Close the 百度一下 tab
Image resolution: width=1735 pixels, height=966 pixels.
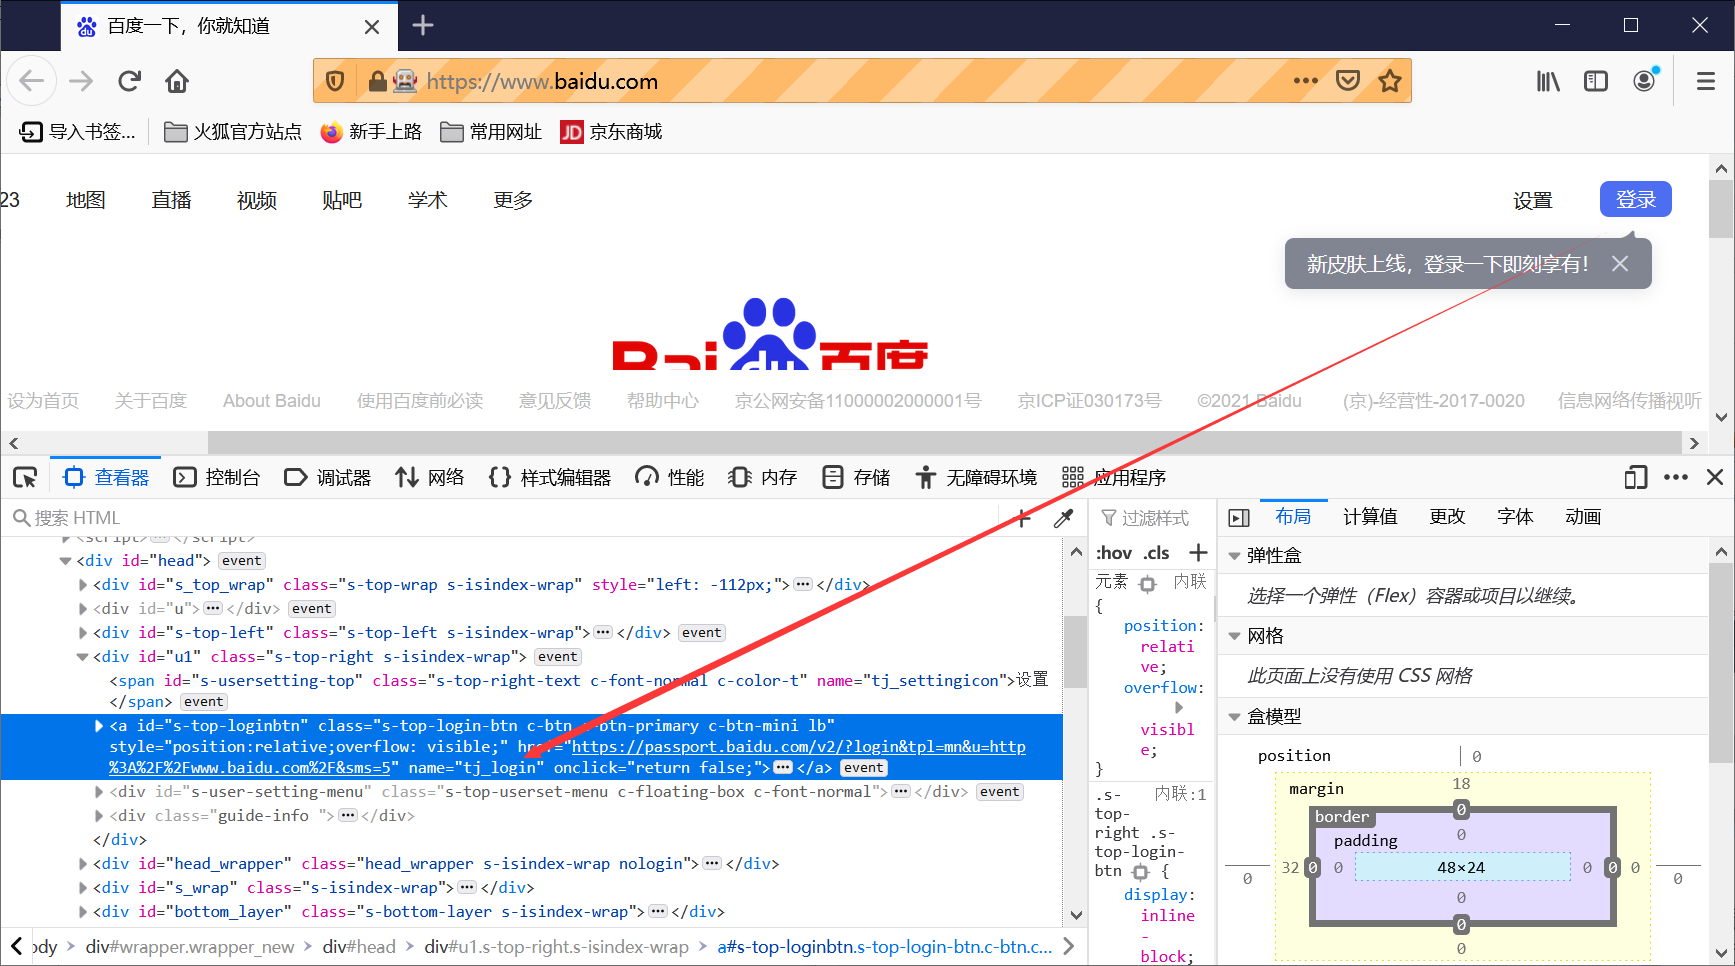[x=372, y=27]
